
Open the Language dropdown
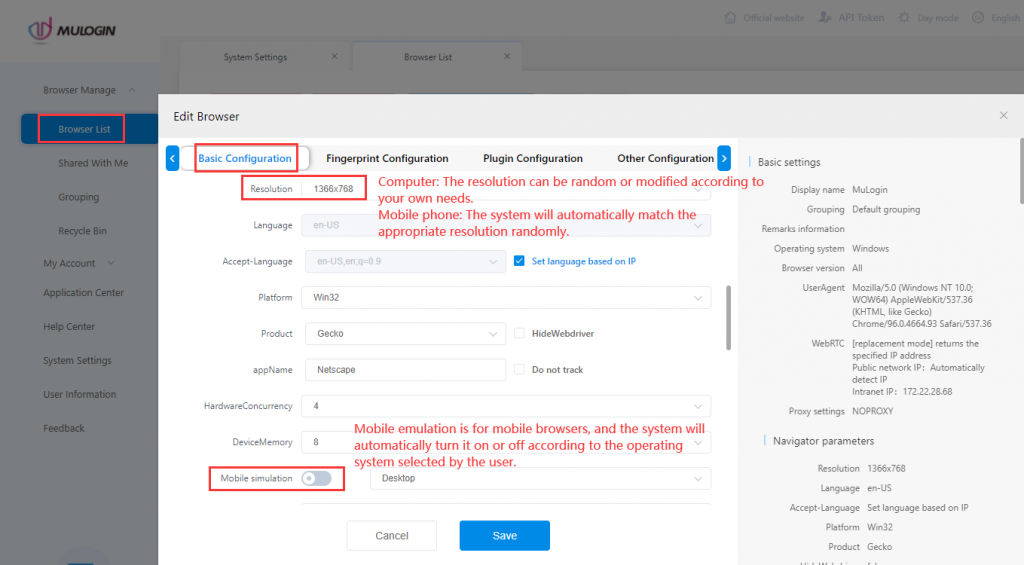(x=506, y=225)
